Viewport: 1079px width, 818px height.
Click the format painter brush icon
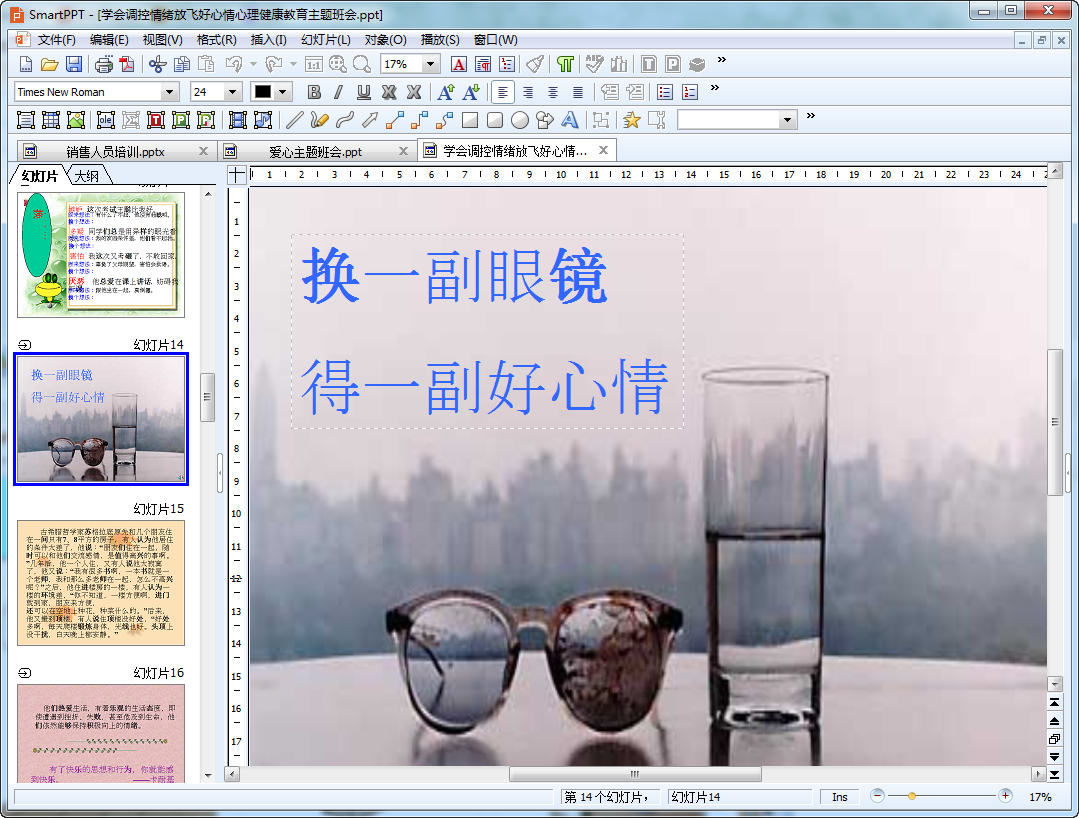coord(535,64)
